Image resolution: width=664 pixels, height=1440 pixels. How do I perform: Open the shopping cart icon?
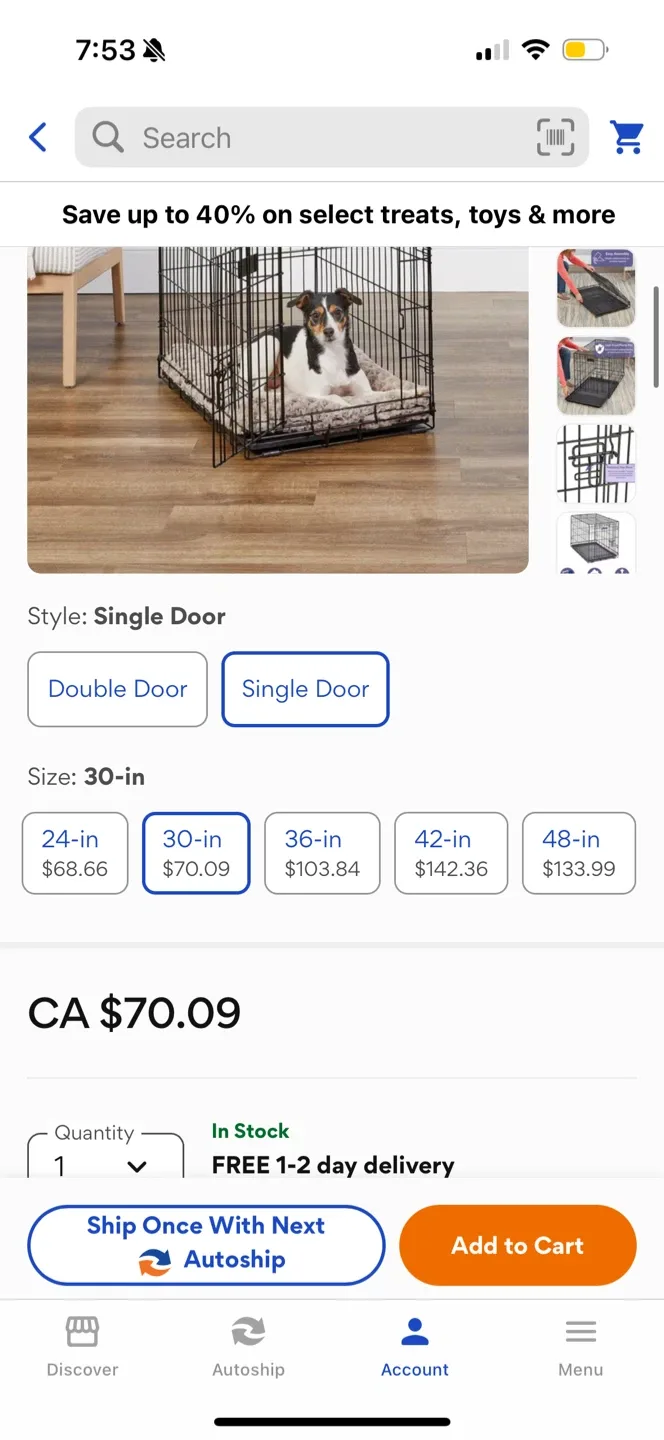pos(627,137)
